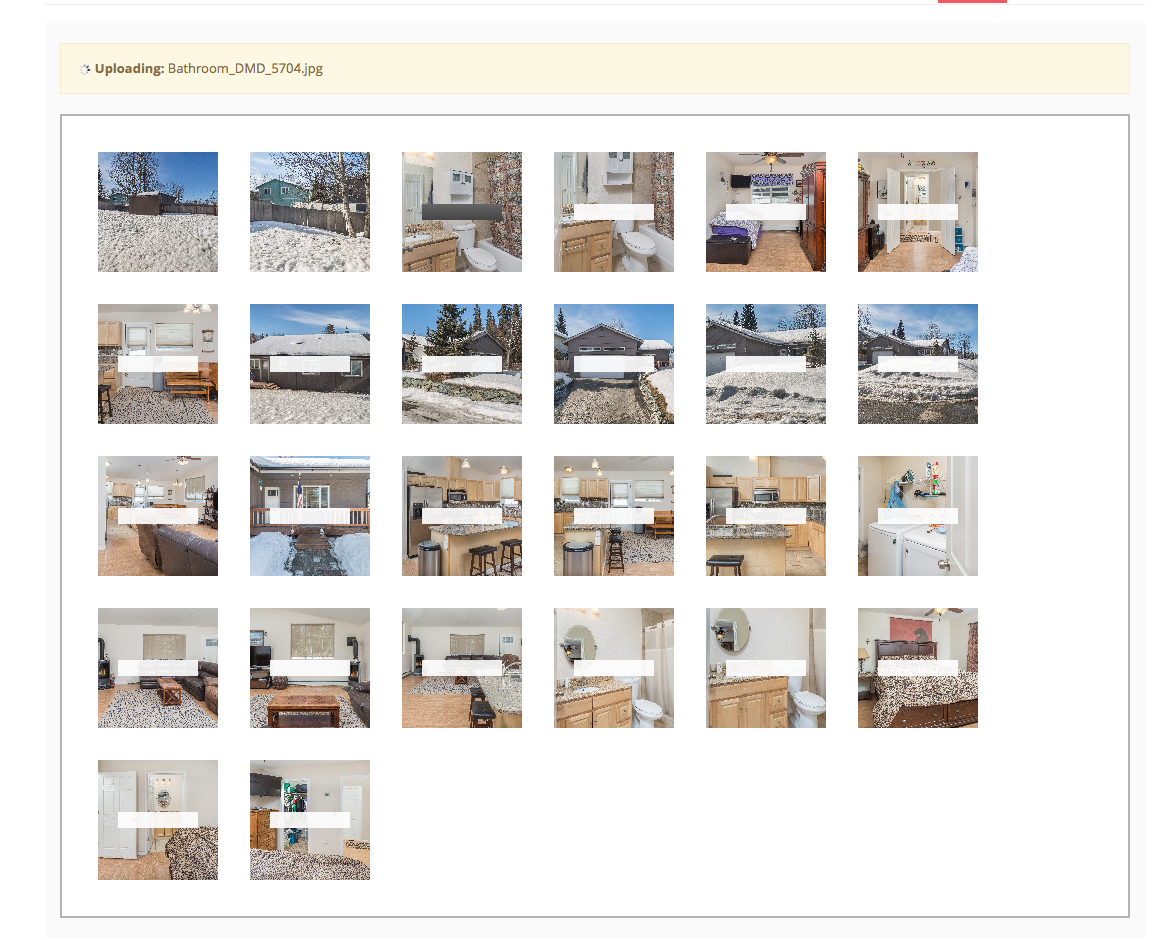This screenshot has width=1174, height=940.
Task: Open the kitchen with microwave and black bench thumbnail
Action: click(766, 516)
